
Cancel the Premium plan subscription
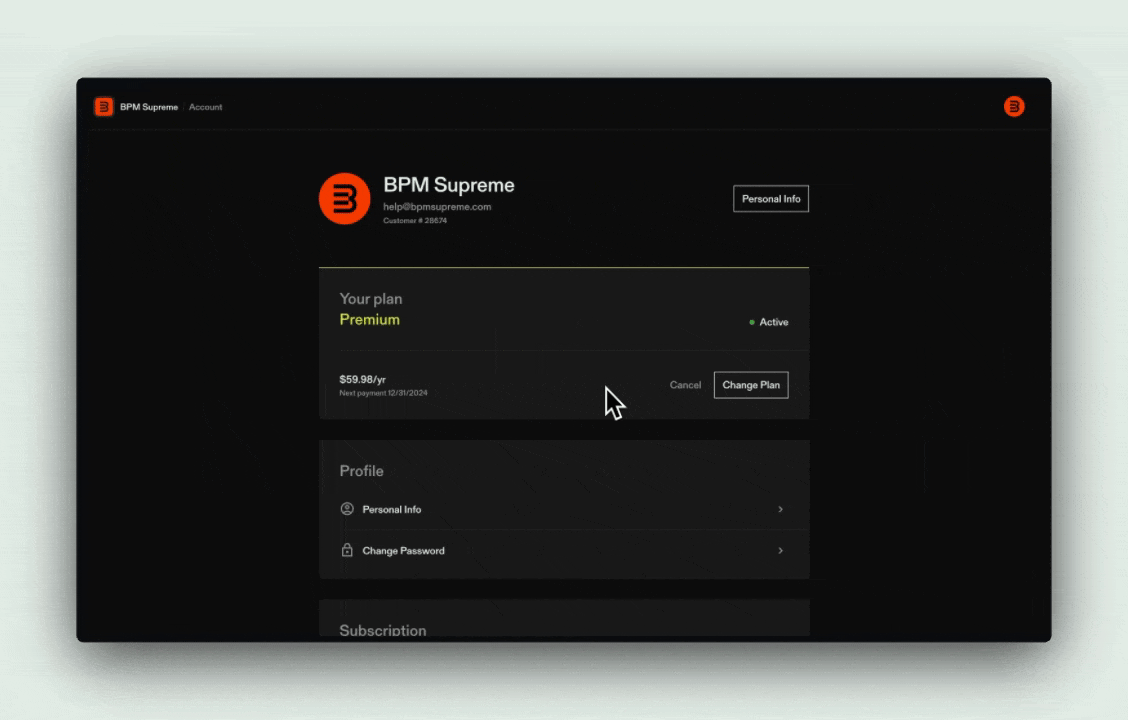pyautogui.click(x=685, y=385)
